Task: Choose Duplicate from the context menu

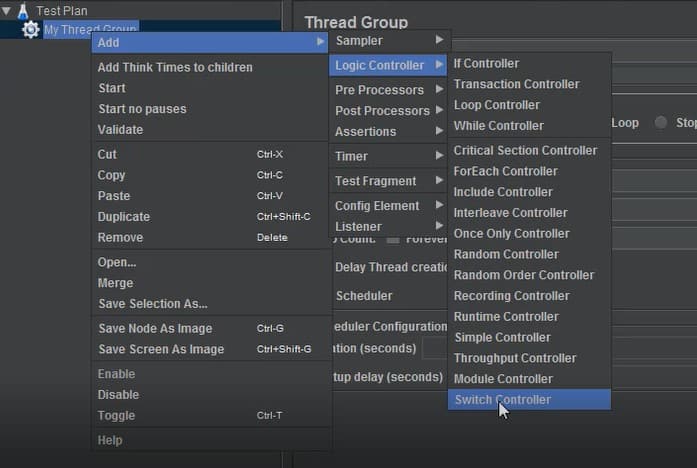Action: [210, 217]
